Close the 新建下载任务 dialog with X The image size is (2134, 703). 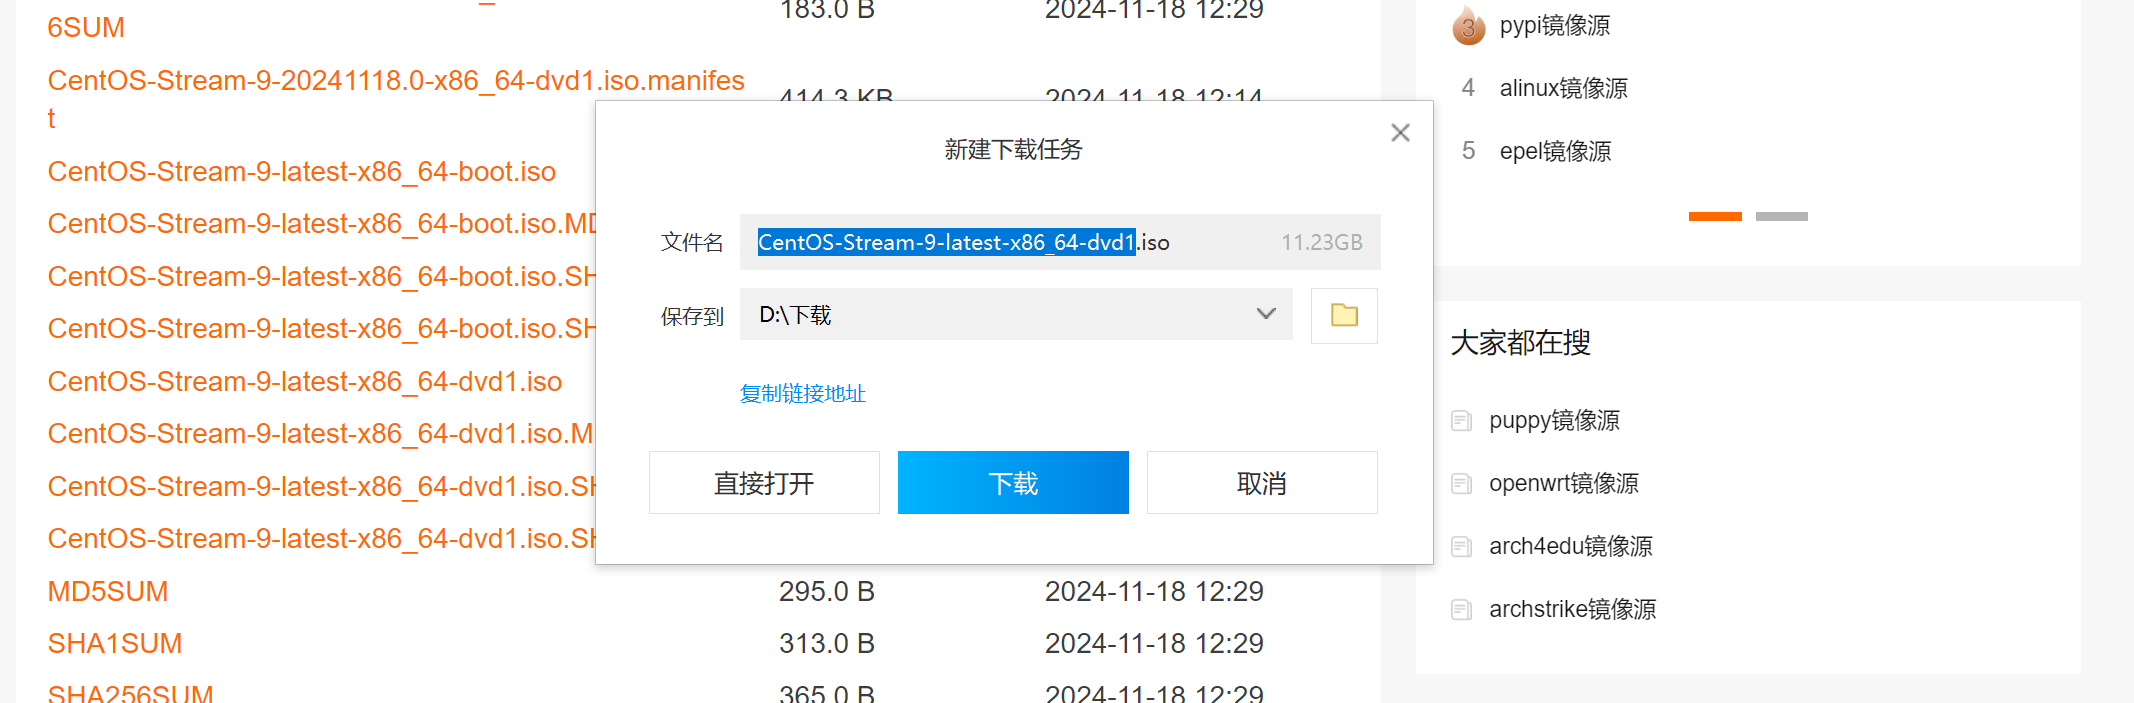[x=1400, y=133]
